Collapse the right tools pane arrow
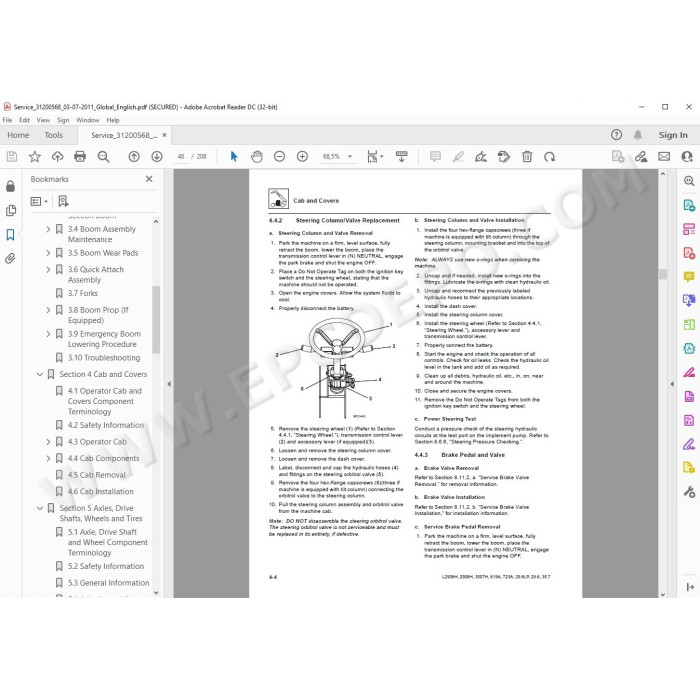Viewport: 700px width, 700px height. (672, 383)
